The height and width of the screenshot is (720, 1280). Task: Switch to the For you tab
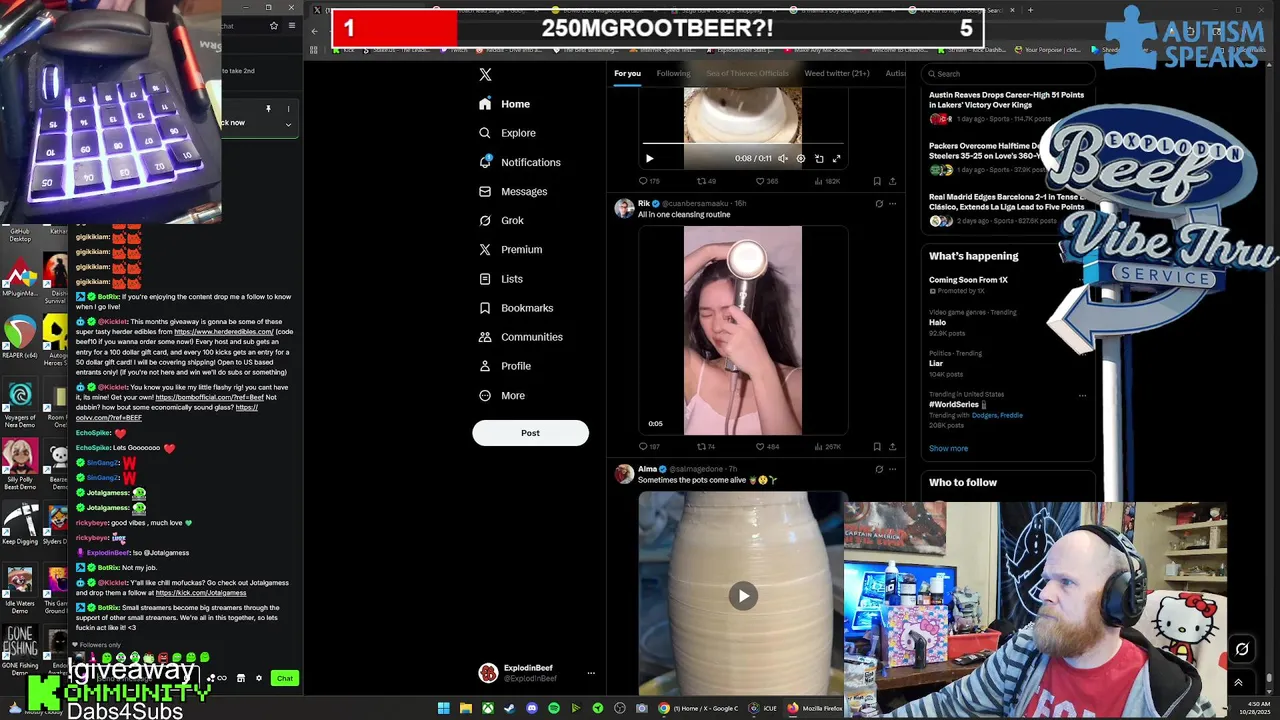pyautogui.click(x=627, y=73)
